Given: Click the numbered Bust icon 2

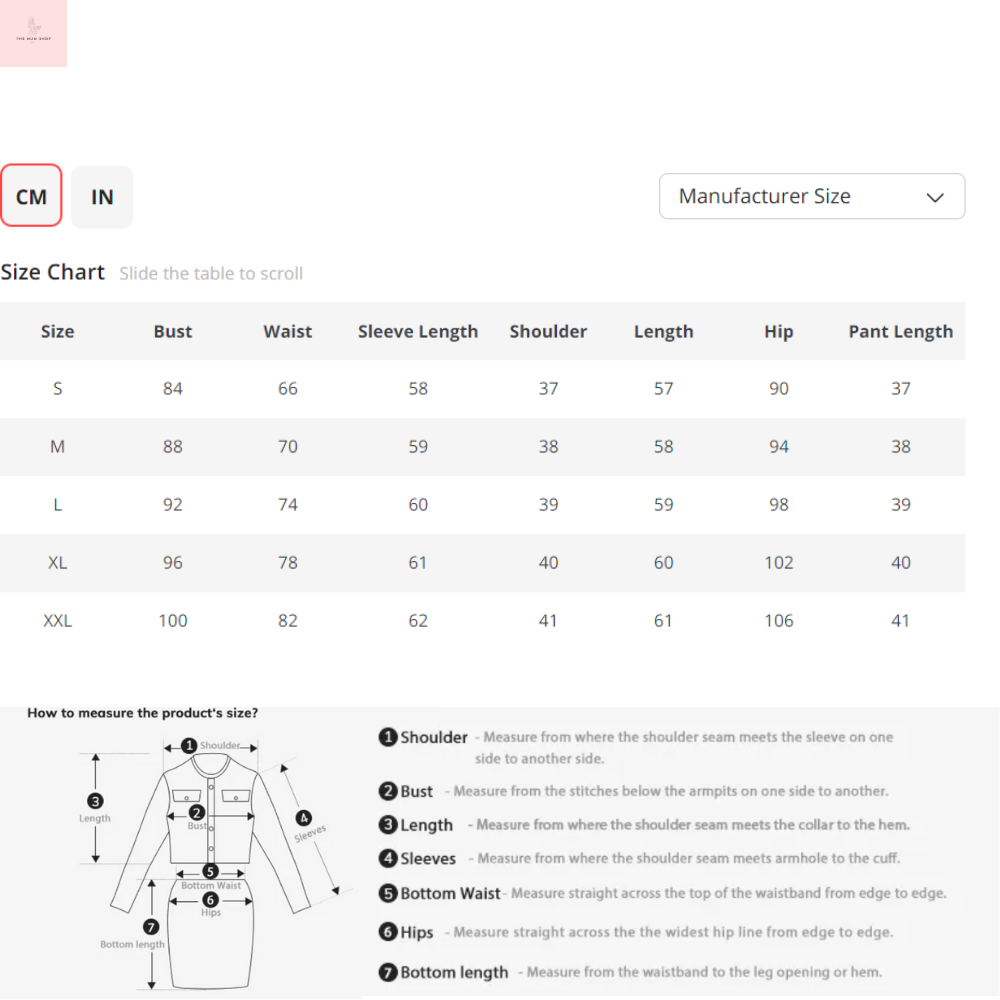Looking at the screenshot, I should [x=388, y=791].
